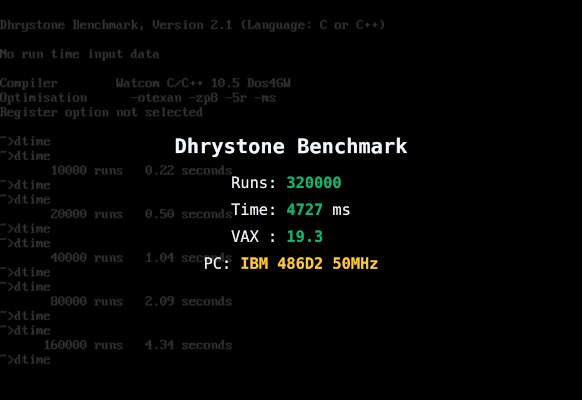Click the "0.22 seconds" value
This screenshot has height=400, width=582.
pyautogui.click(x=189, y=170)
